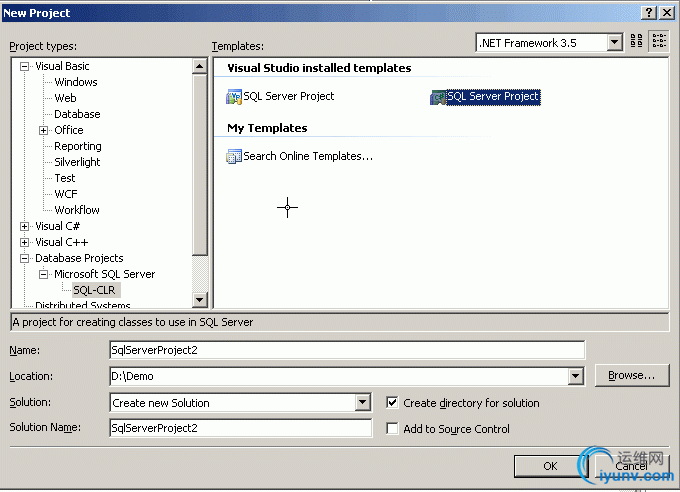Collapse the Visual Basic tree node
680x492 pixels.
pos(25,66)
